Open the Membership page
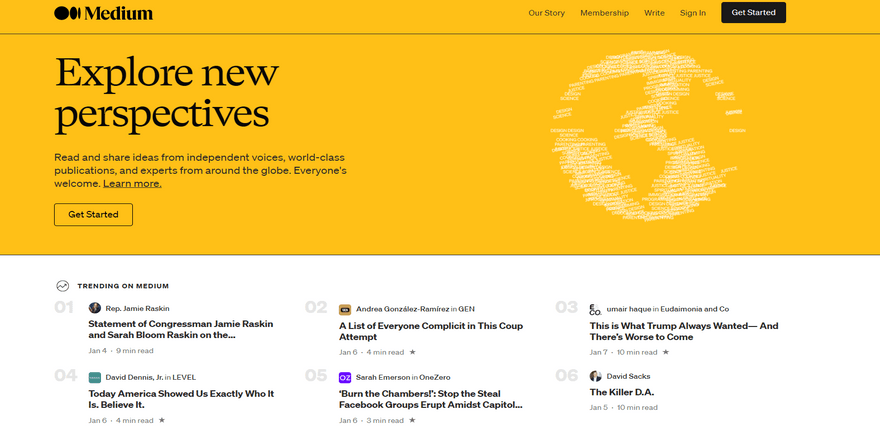This screenshot has width=880, height=440. 604,13
